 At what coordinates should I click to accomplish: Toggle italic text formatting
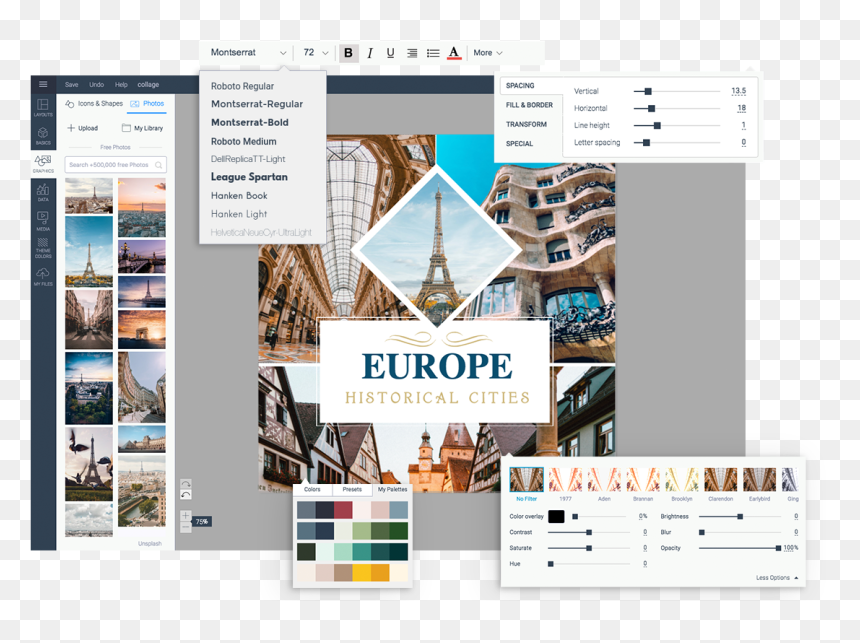tap(370, 53)
